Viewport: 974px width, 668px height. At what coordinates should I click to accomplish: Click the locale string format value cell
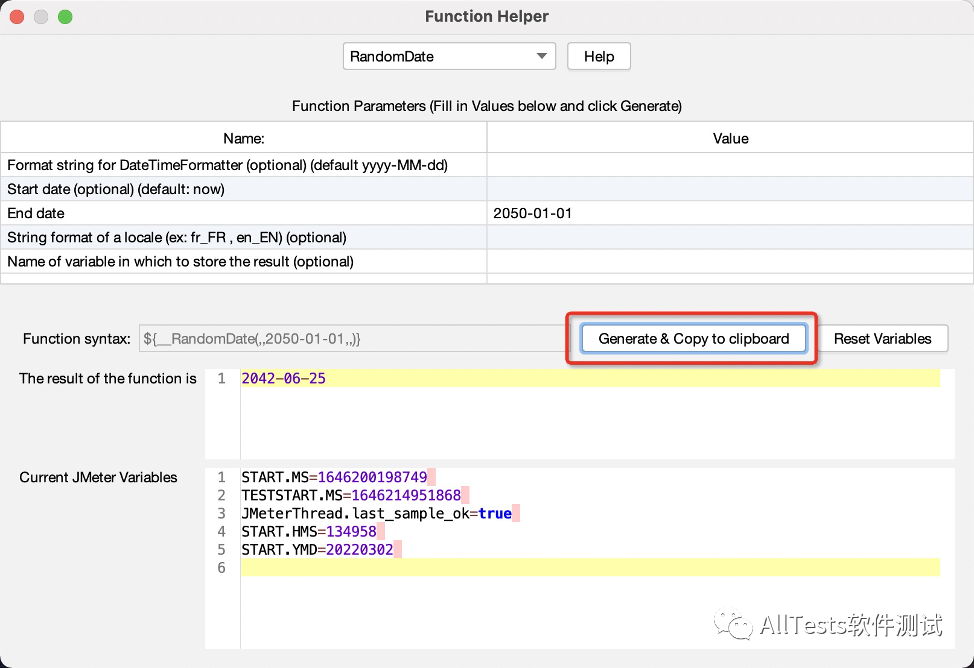click(730, 237)
